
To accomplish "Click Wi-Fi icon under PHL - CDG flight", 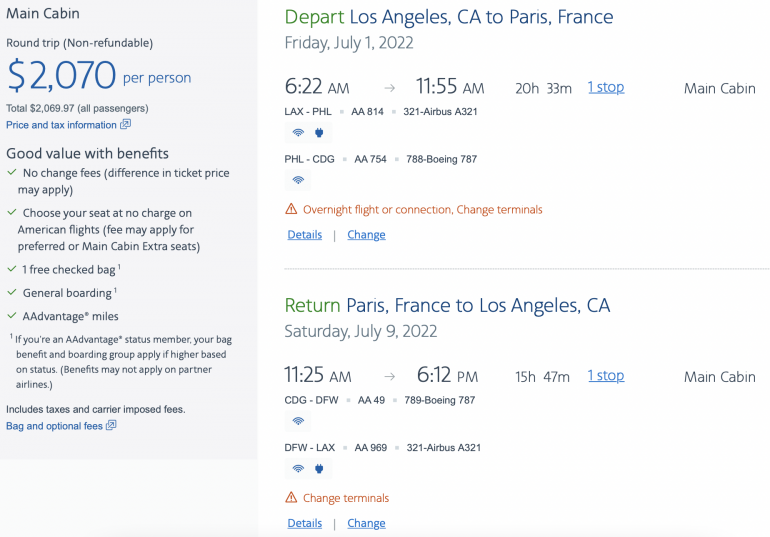I will click(x=298, y=180).
